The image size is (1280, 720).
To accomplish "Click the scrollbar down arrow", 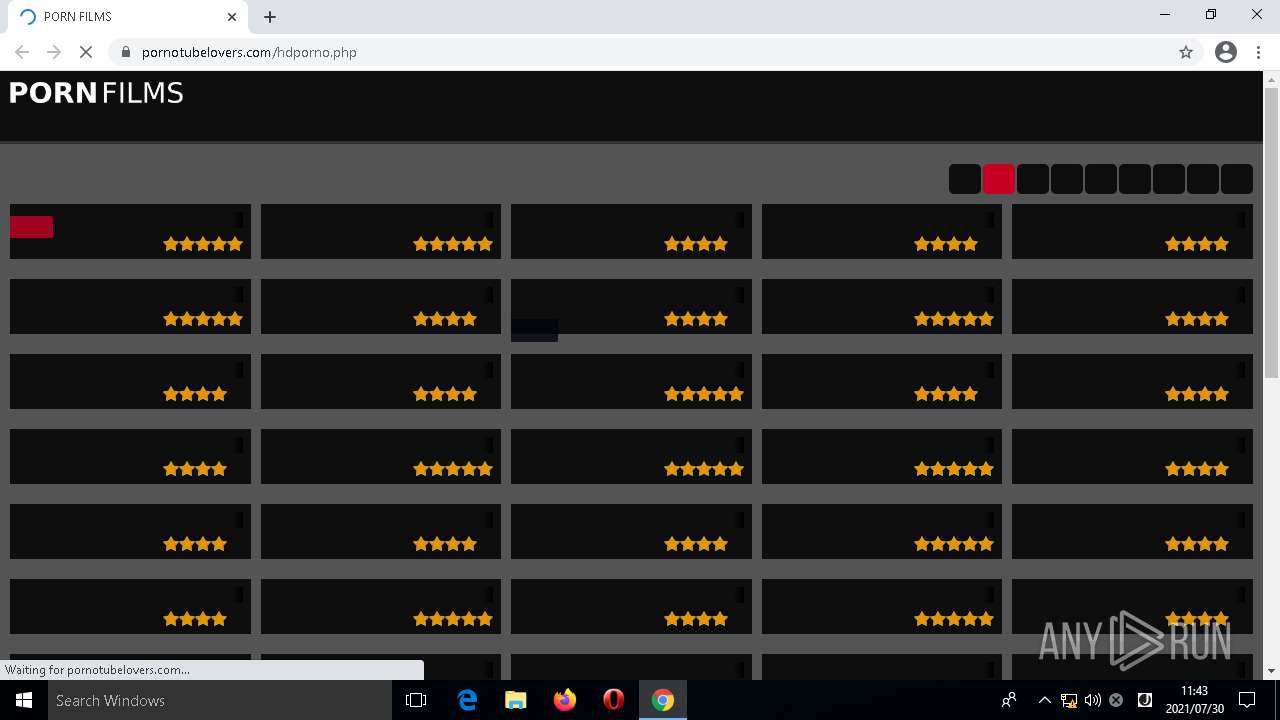I will tap(1272, 671).
